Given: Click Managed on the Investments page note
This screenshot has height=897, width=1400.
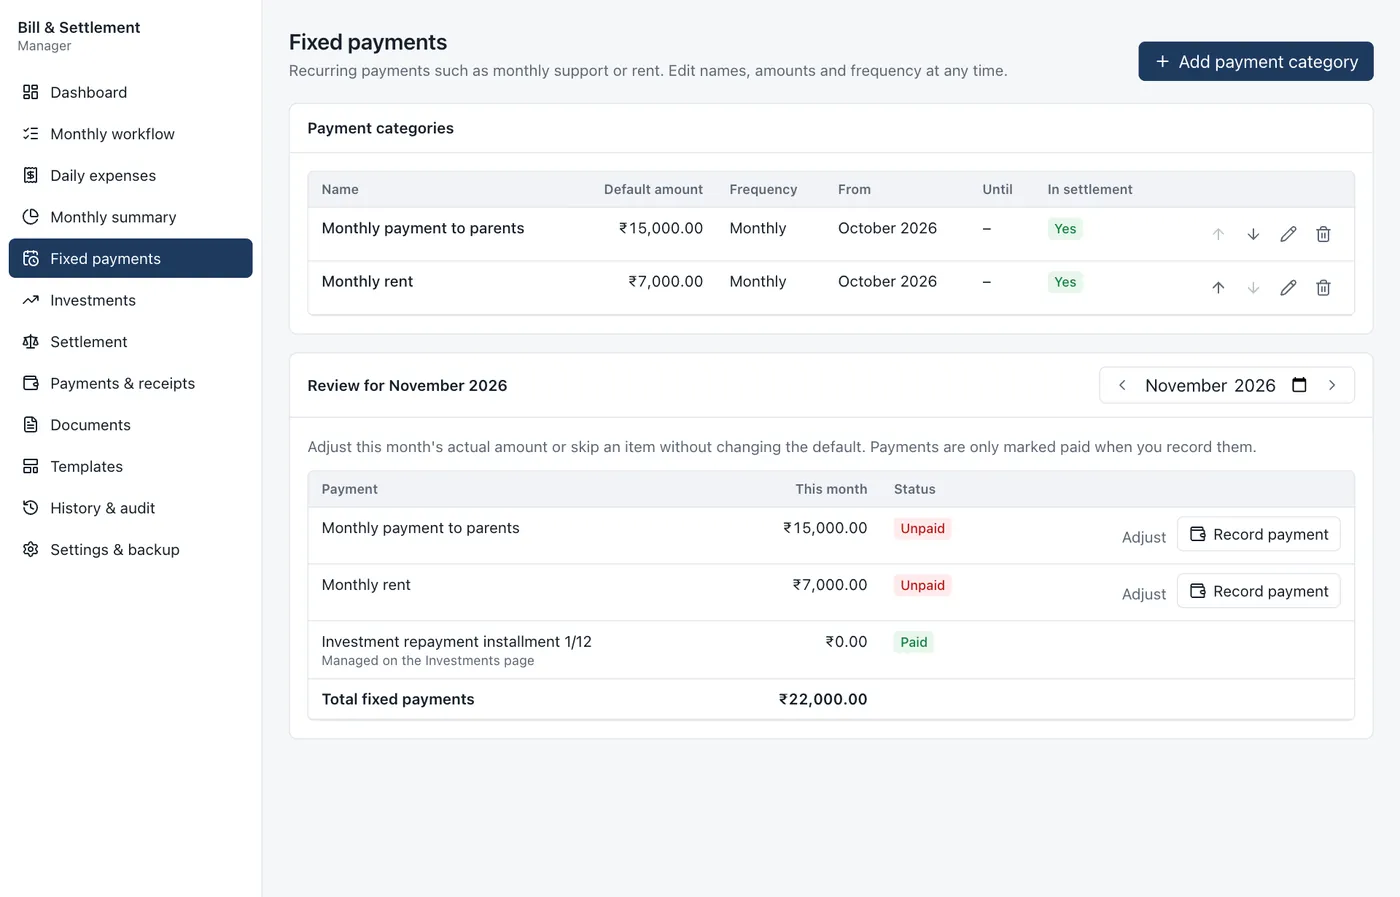Looking at the screenshot, I should (x=428, y=660).
